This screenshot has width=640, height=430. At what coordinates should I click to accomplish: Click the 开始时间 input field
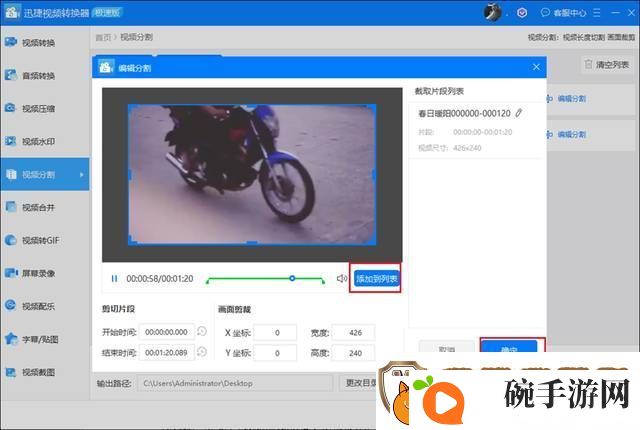[167, 332]
